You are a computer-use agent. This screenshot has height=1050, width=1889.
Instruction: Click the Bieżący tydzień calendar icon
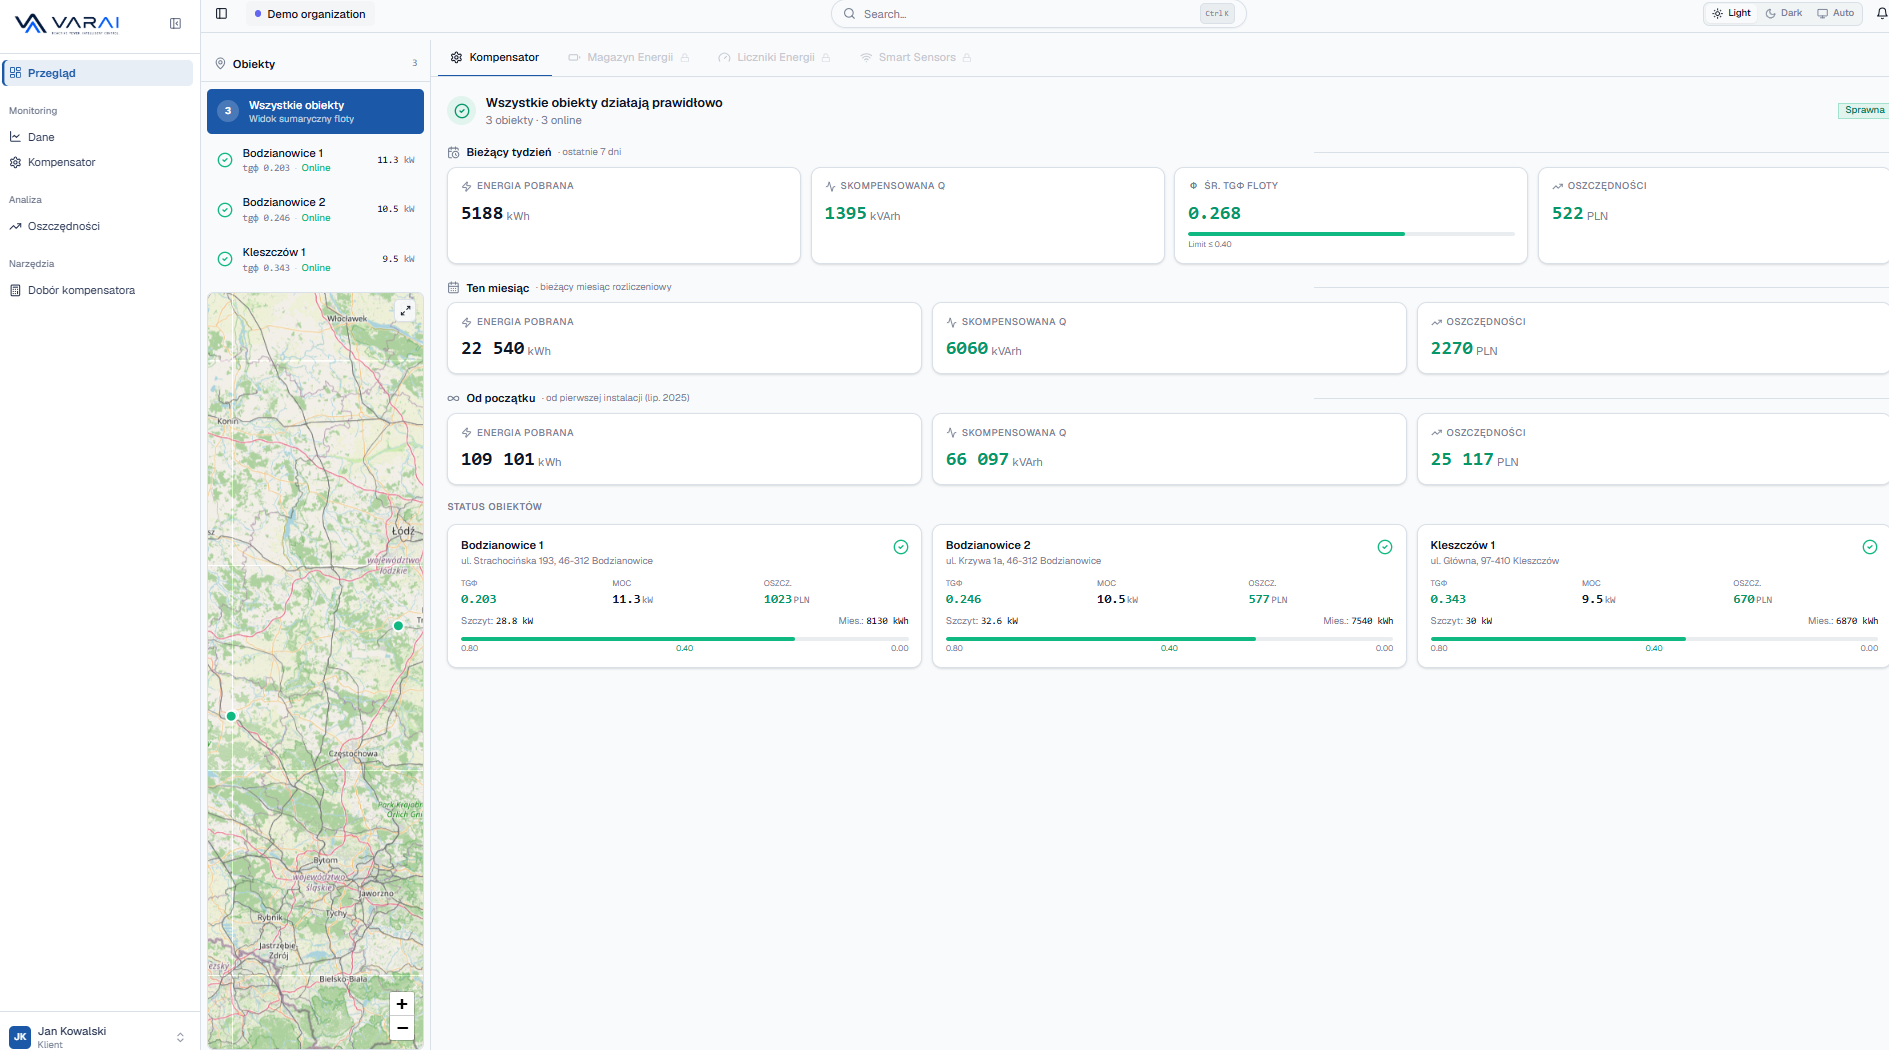454,152
